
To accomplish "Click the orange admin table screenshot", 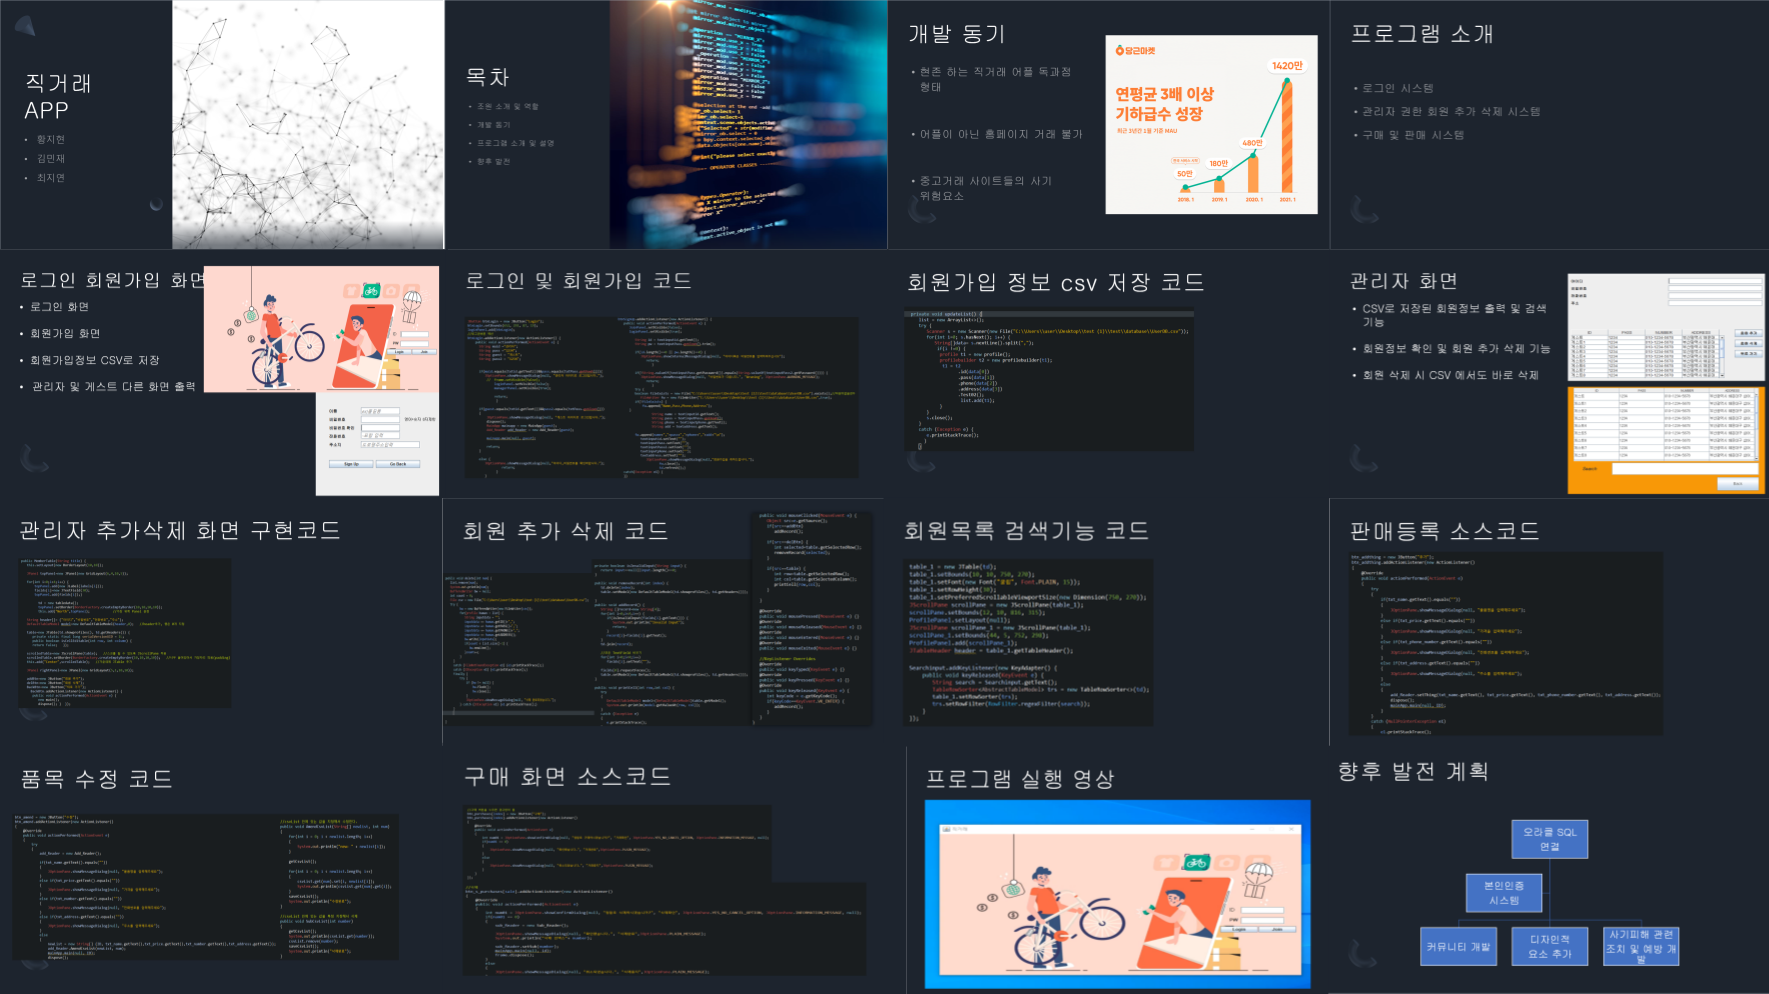I will 1665,440.
